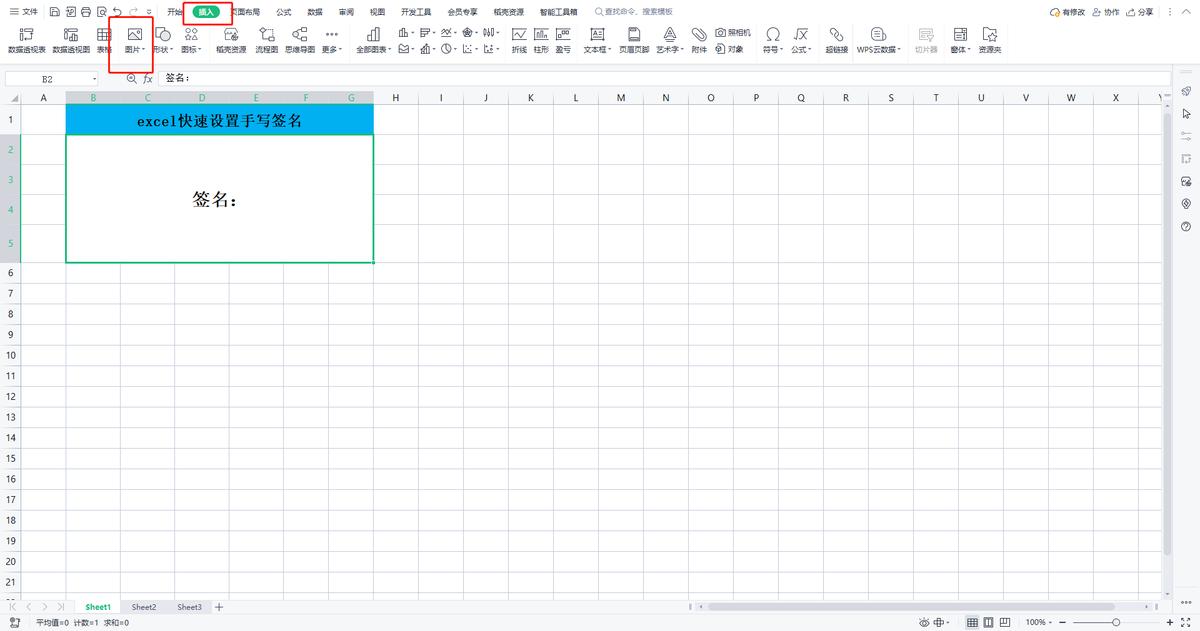Click the normal view icon in status bar
This screenshot has height=631, width=1200.
click(x=972, y=622)
